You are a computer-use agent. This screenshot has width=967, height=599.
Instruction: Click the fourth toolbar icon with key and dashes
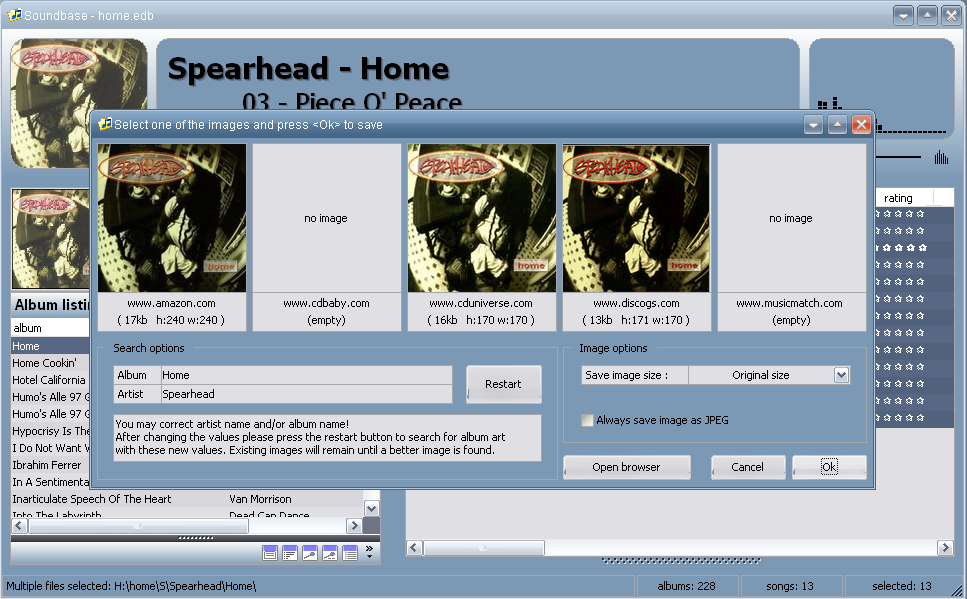330,553
